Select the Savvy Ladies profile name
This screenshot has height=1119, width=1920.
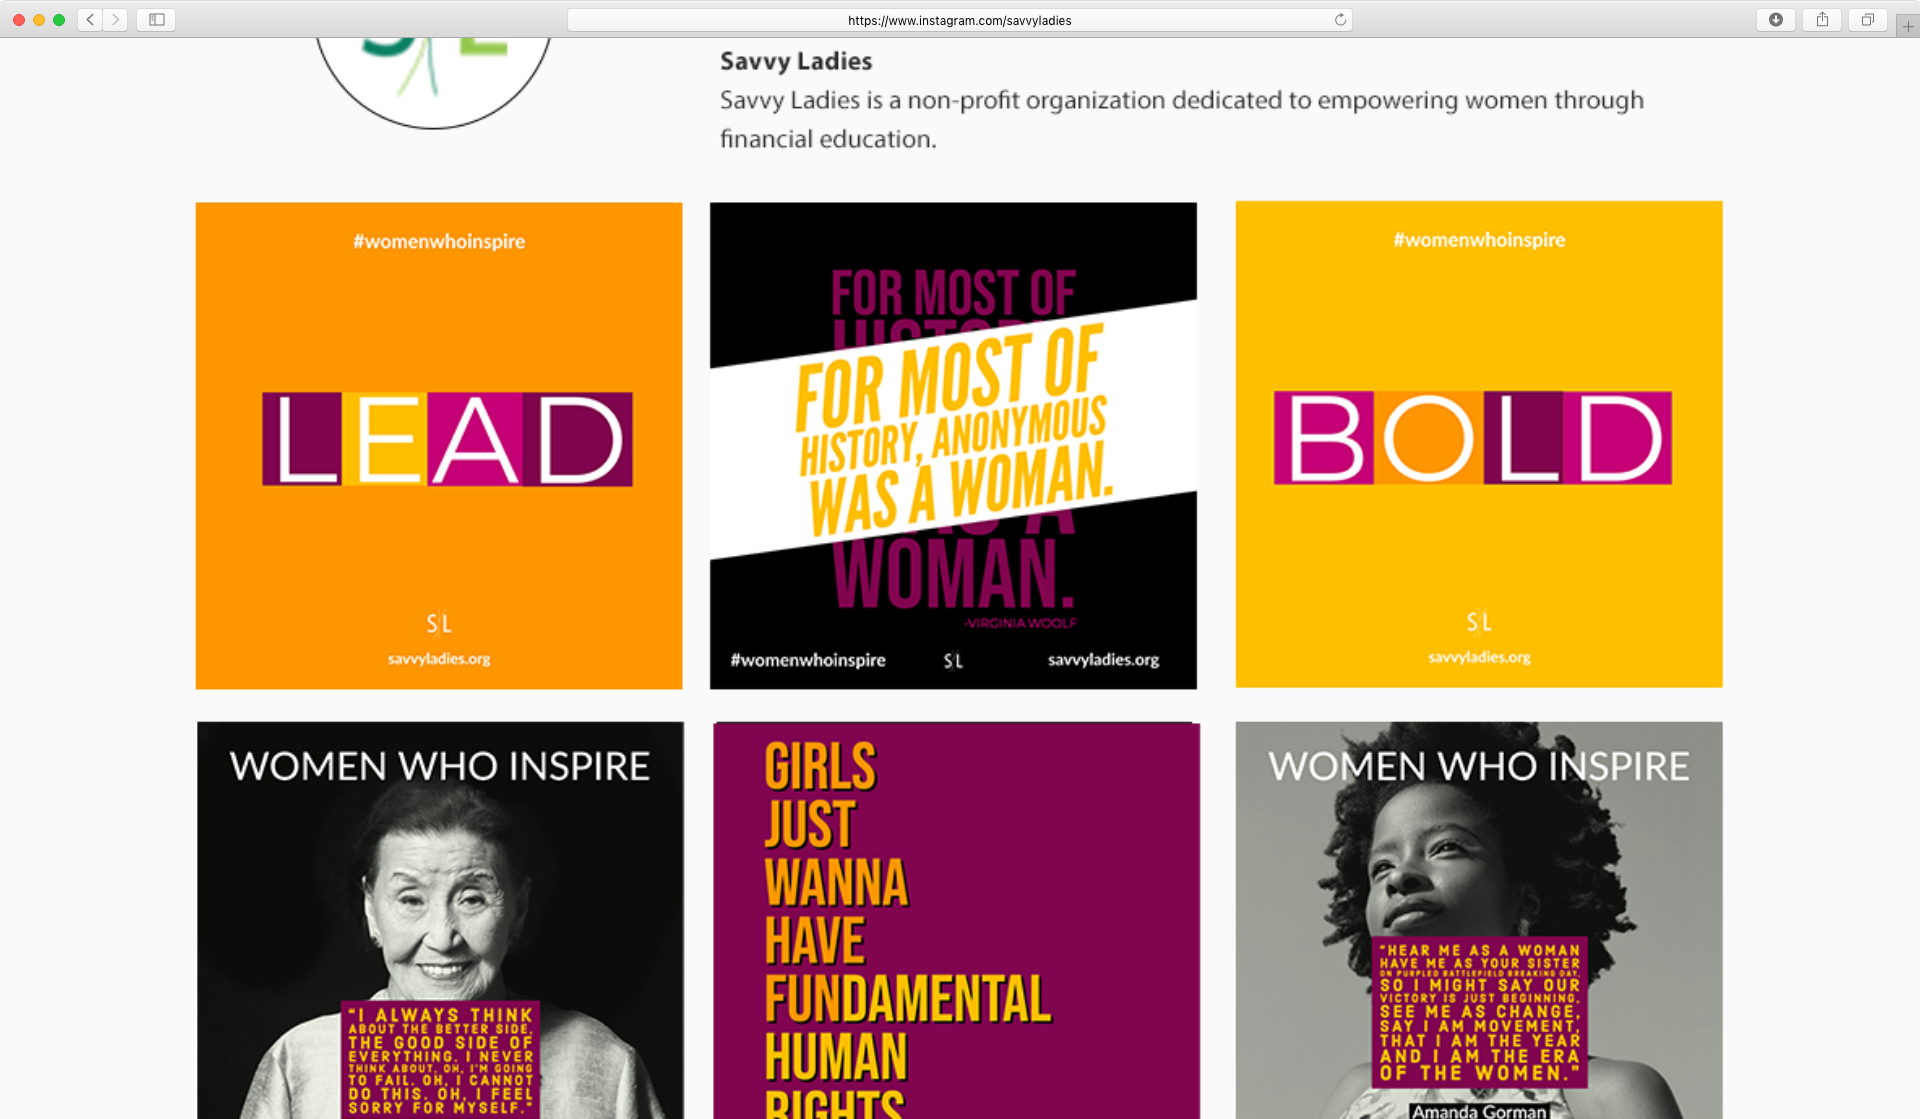795,61
